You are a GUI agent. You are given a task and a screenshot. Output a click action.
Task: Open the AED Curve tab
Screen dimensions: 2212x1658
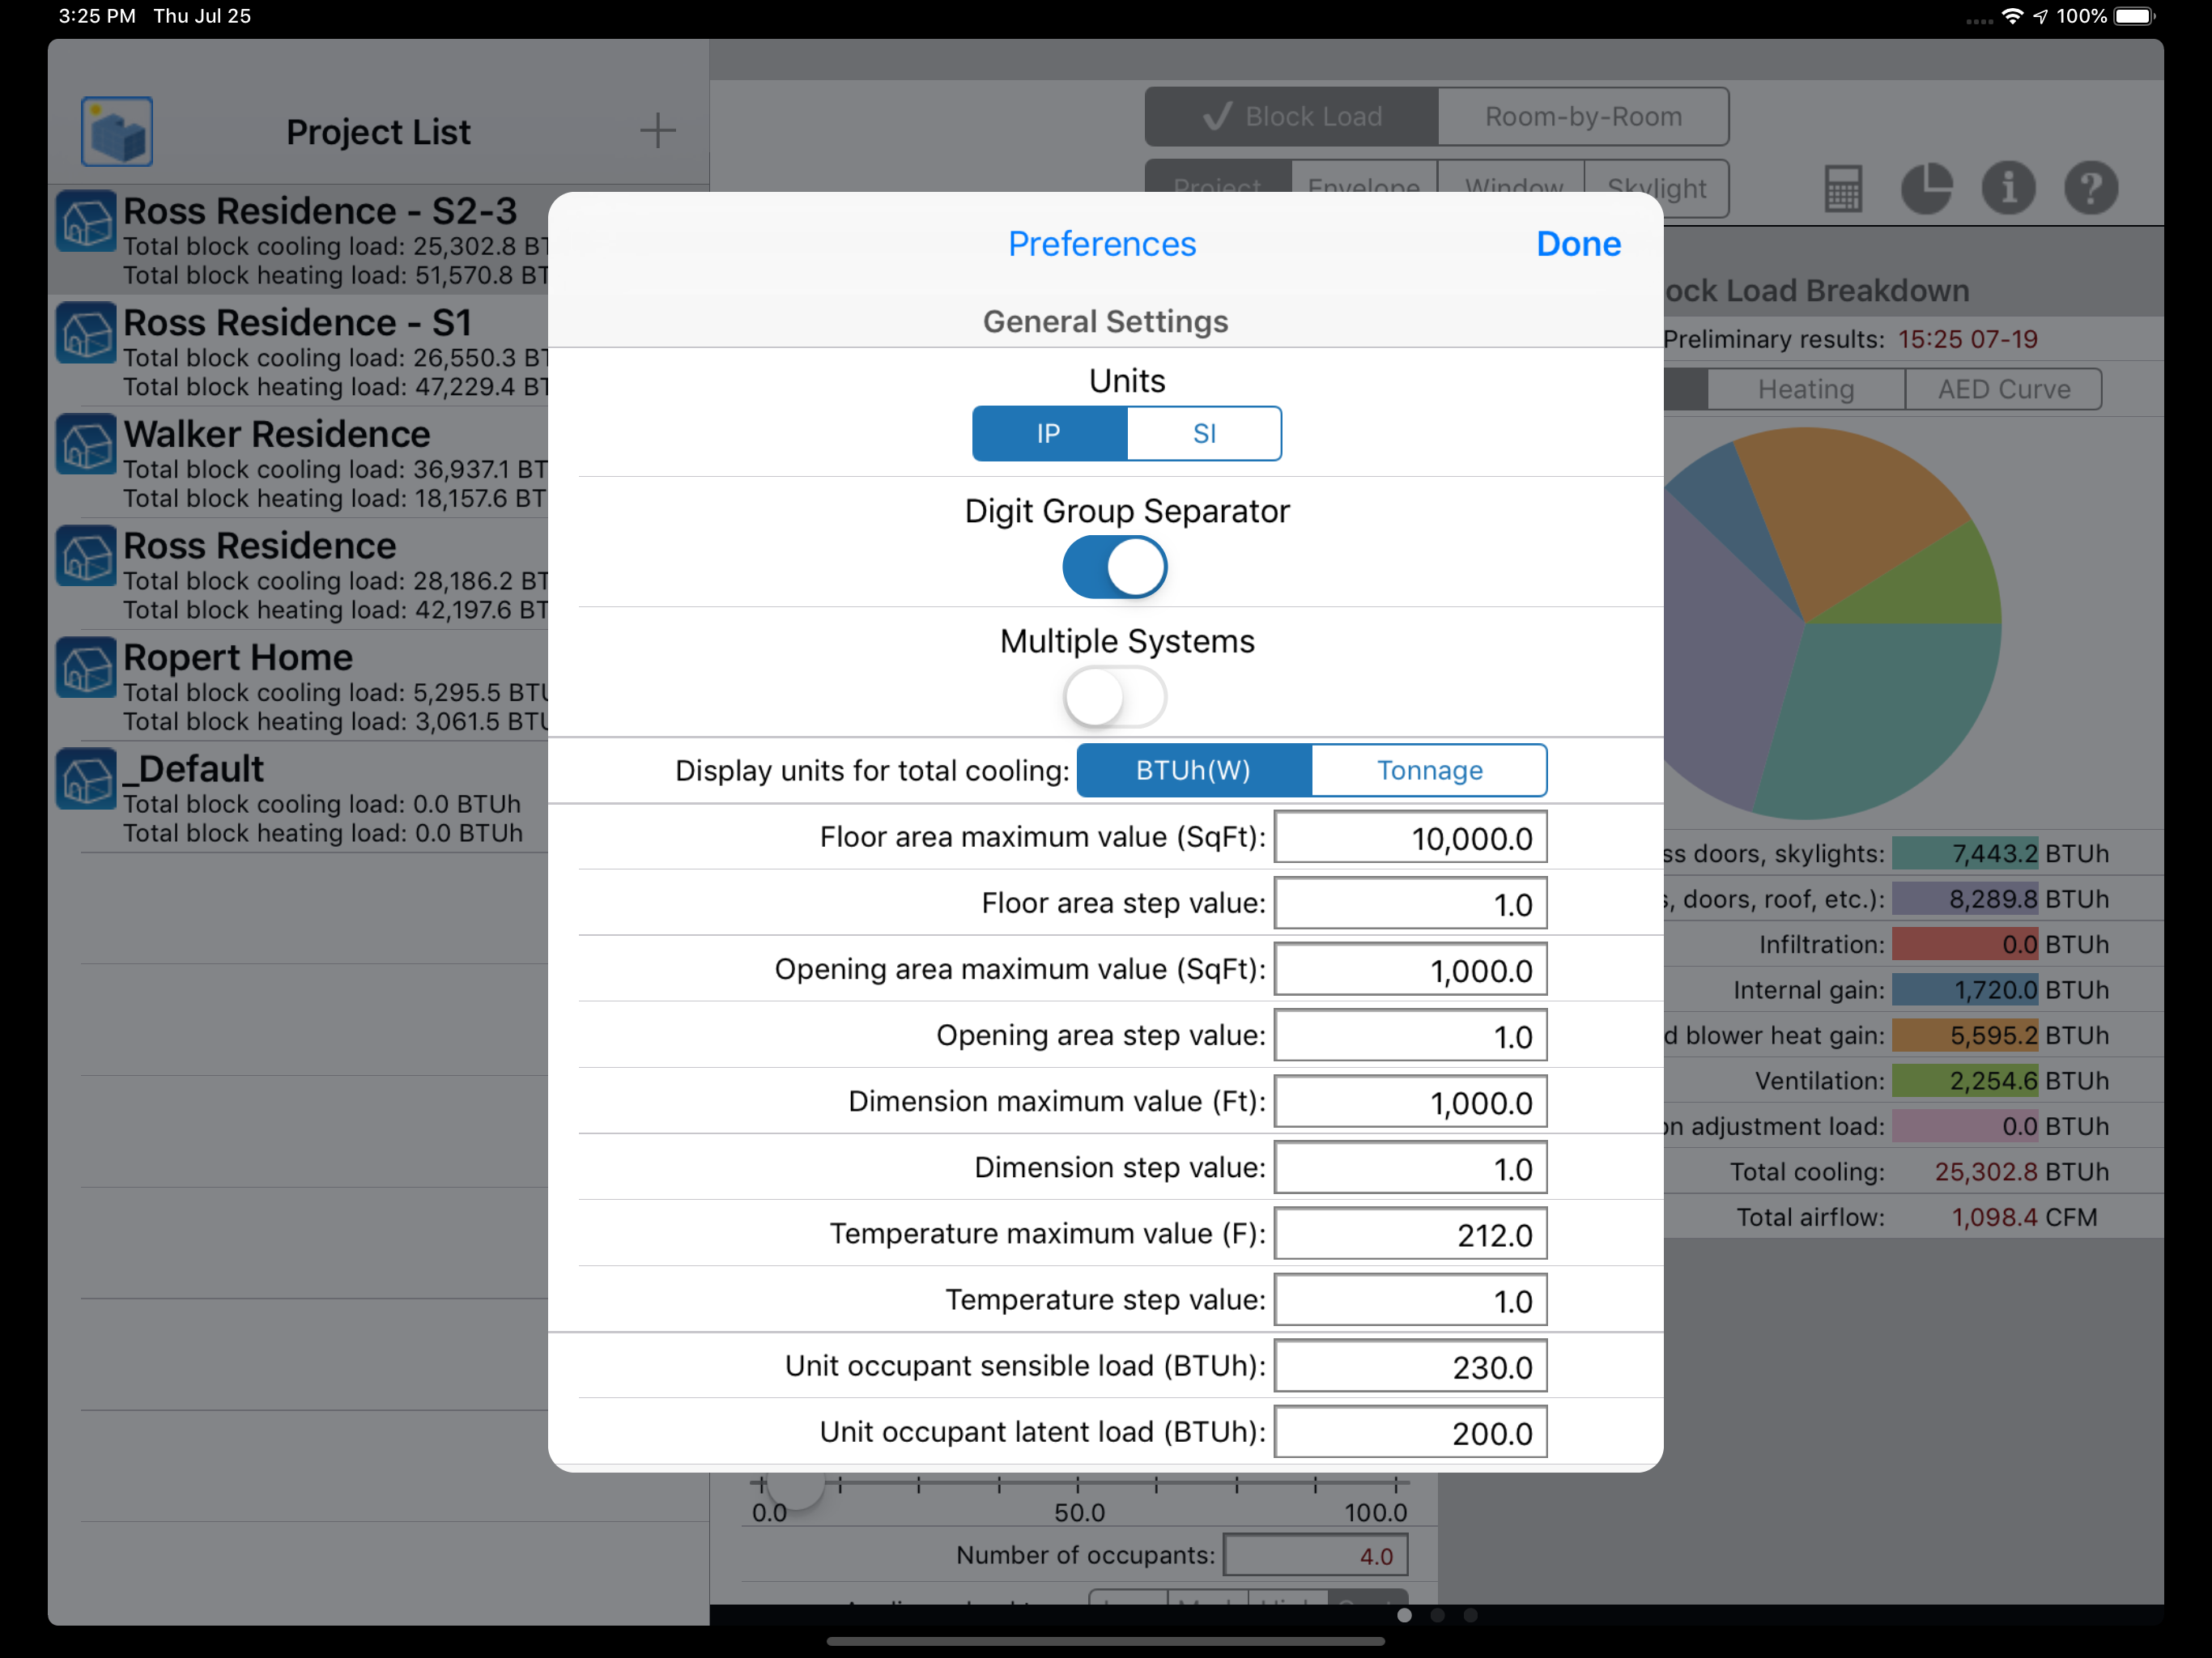2003,390
